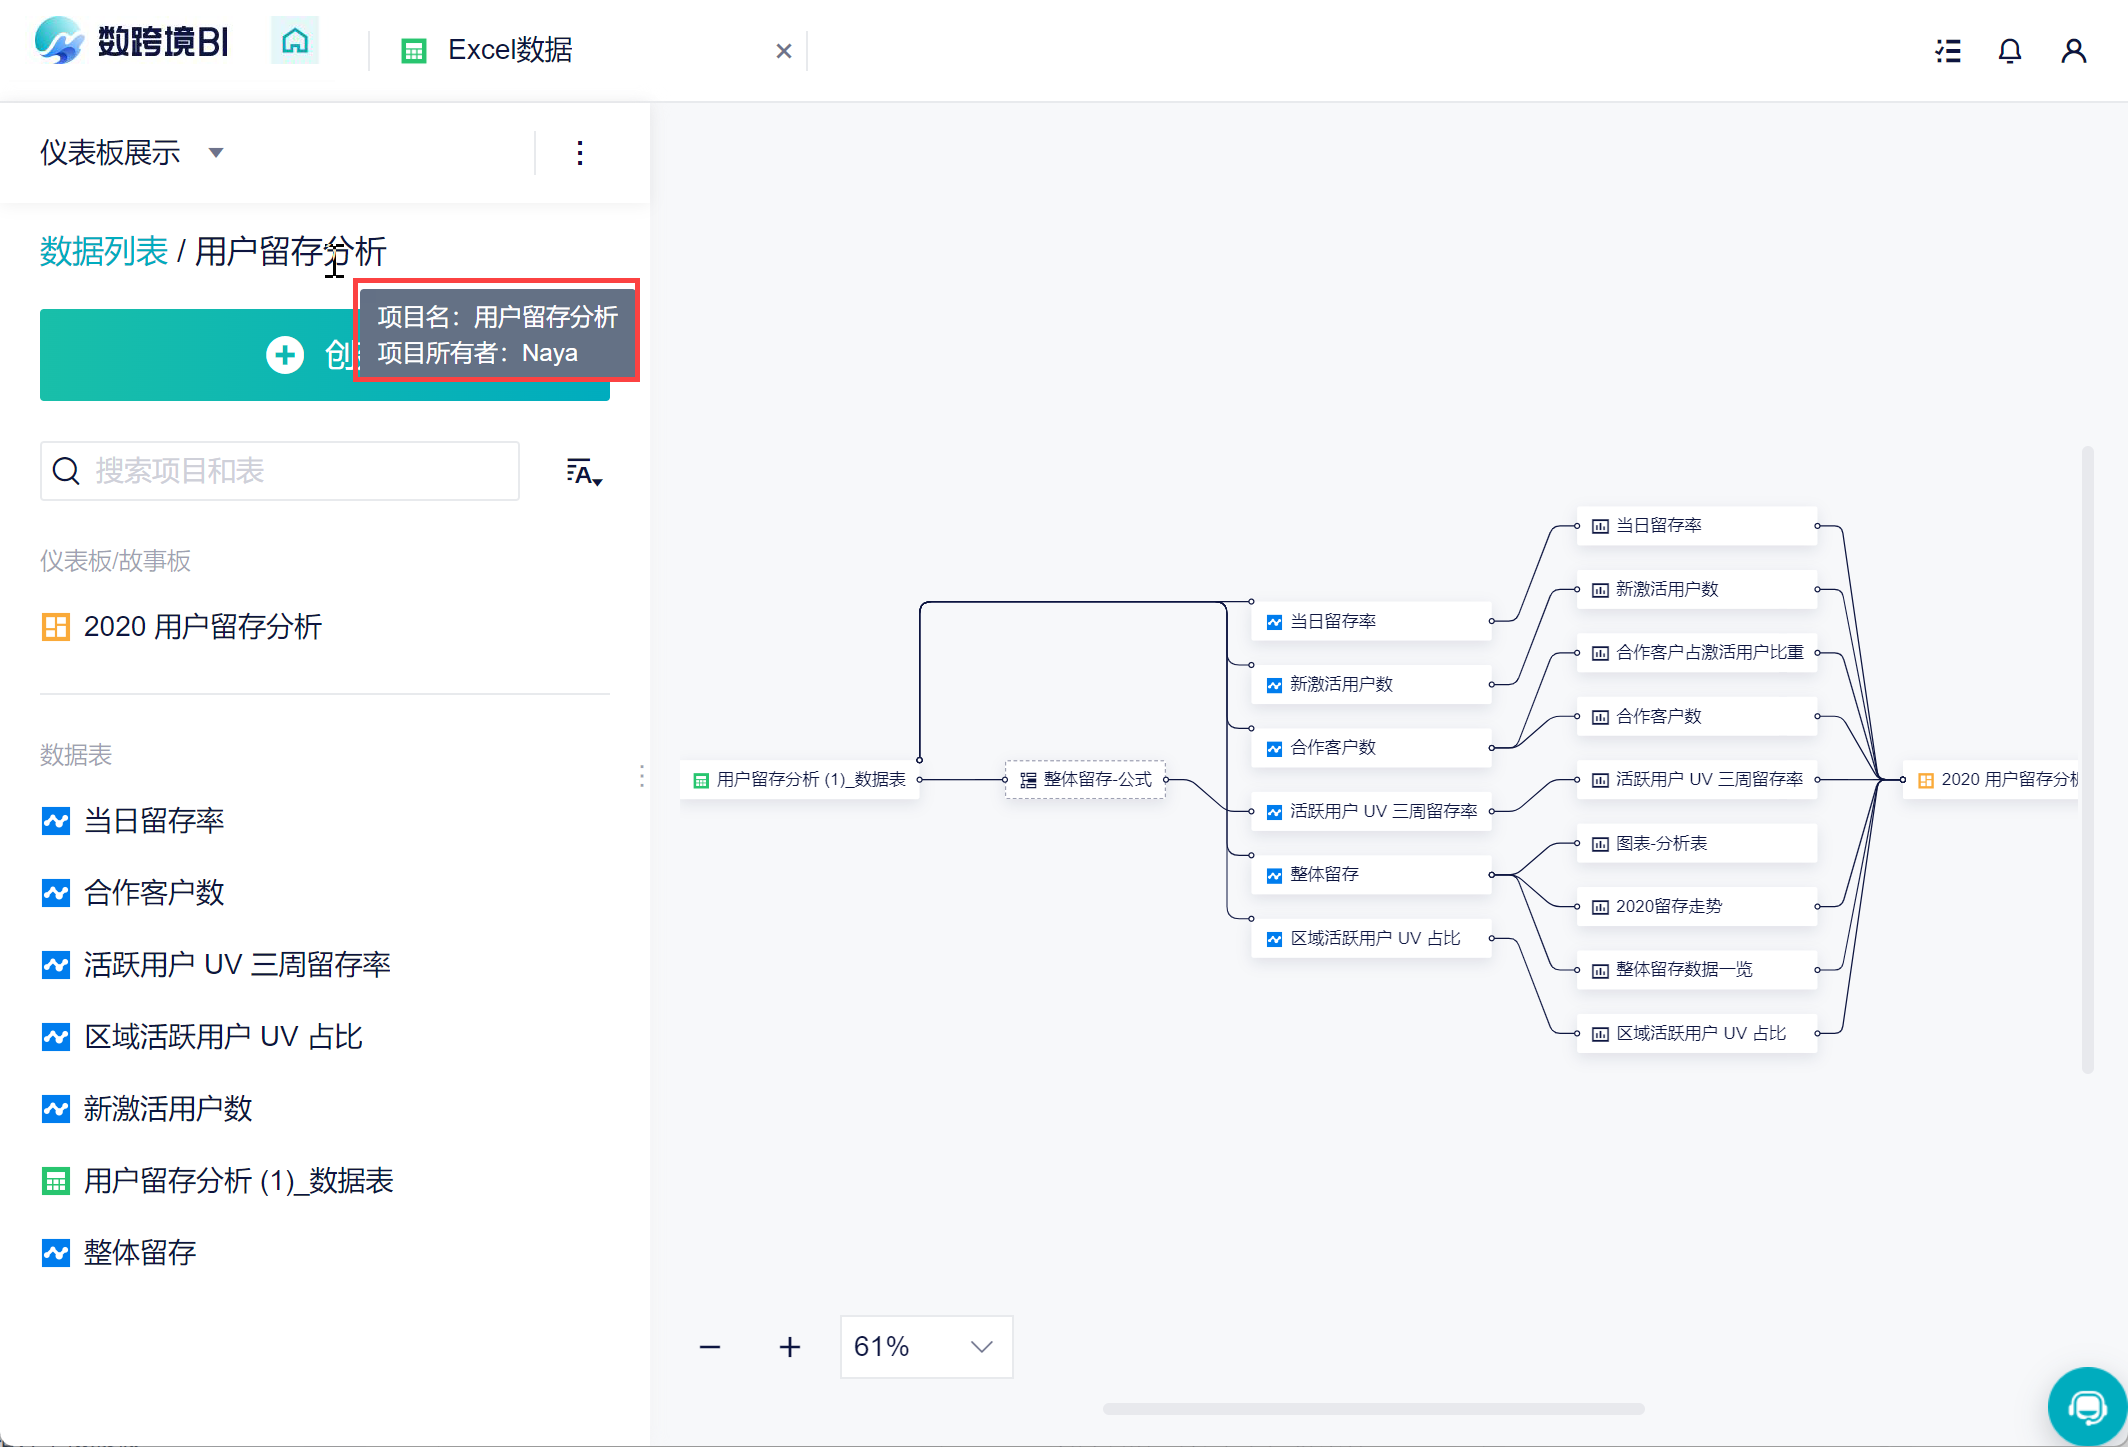This screenshot has width=2128, height=1447.
Task: Open the 61% zoom level dropdown
Action: pos(926,1347)
